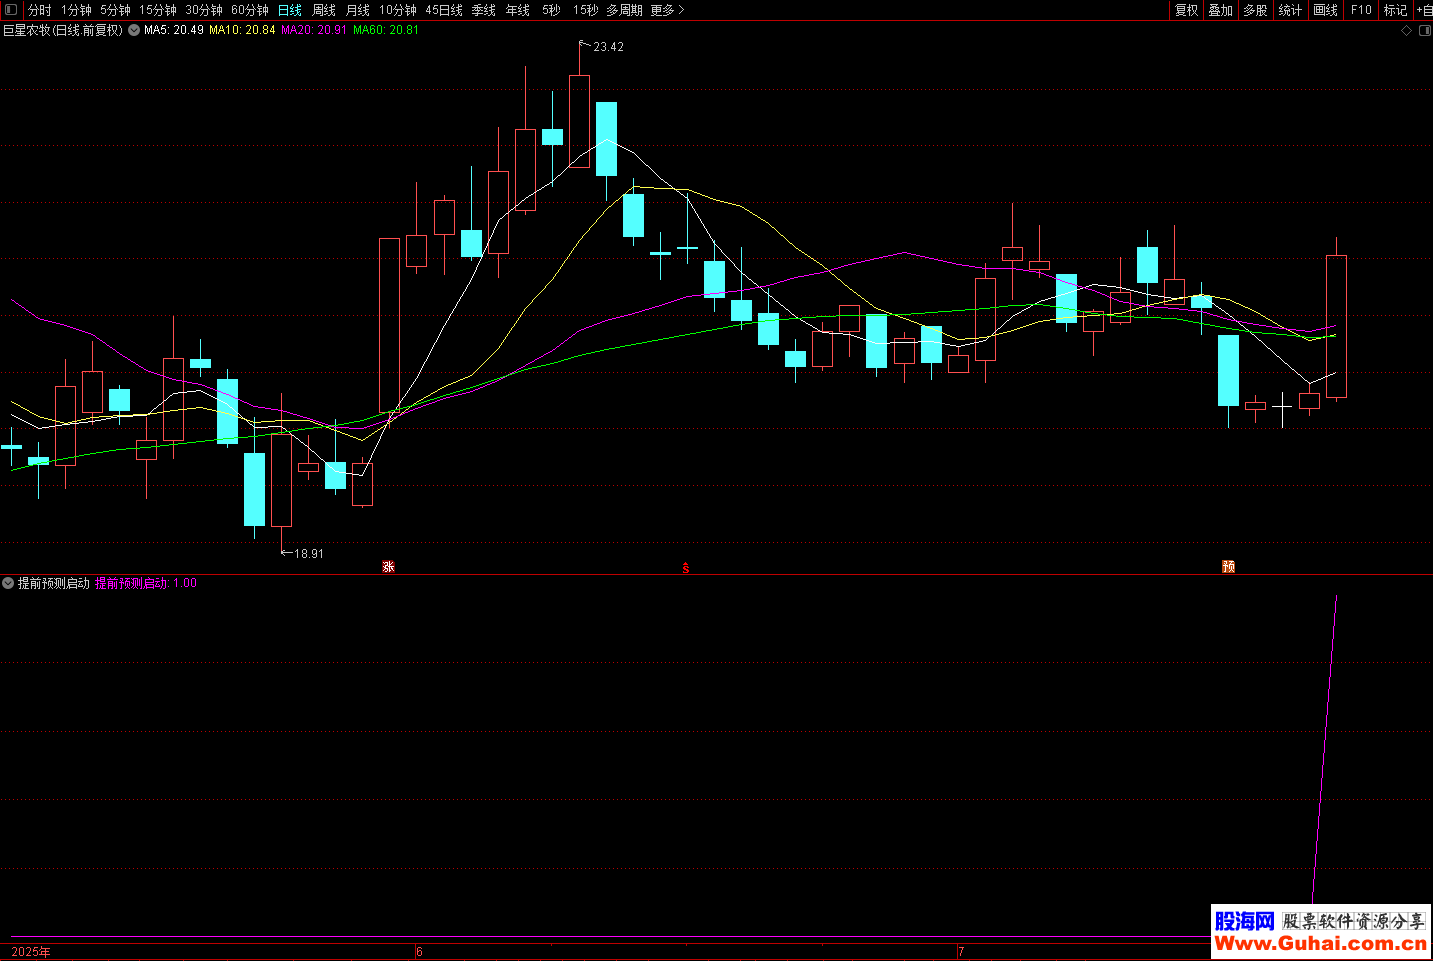
Task: Switch to the 季线 quarterly tab
Action: coord(484,10)
